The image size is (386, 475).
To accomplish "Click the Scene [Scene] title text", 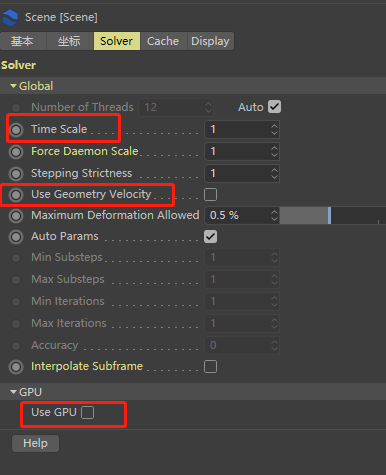I will tap(61, 17).
